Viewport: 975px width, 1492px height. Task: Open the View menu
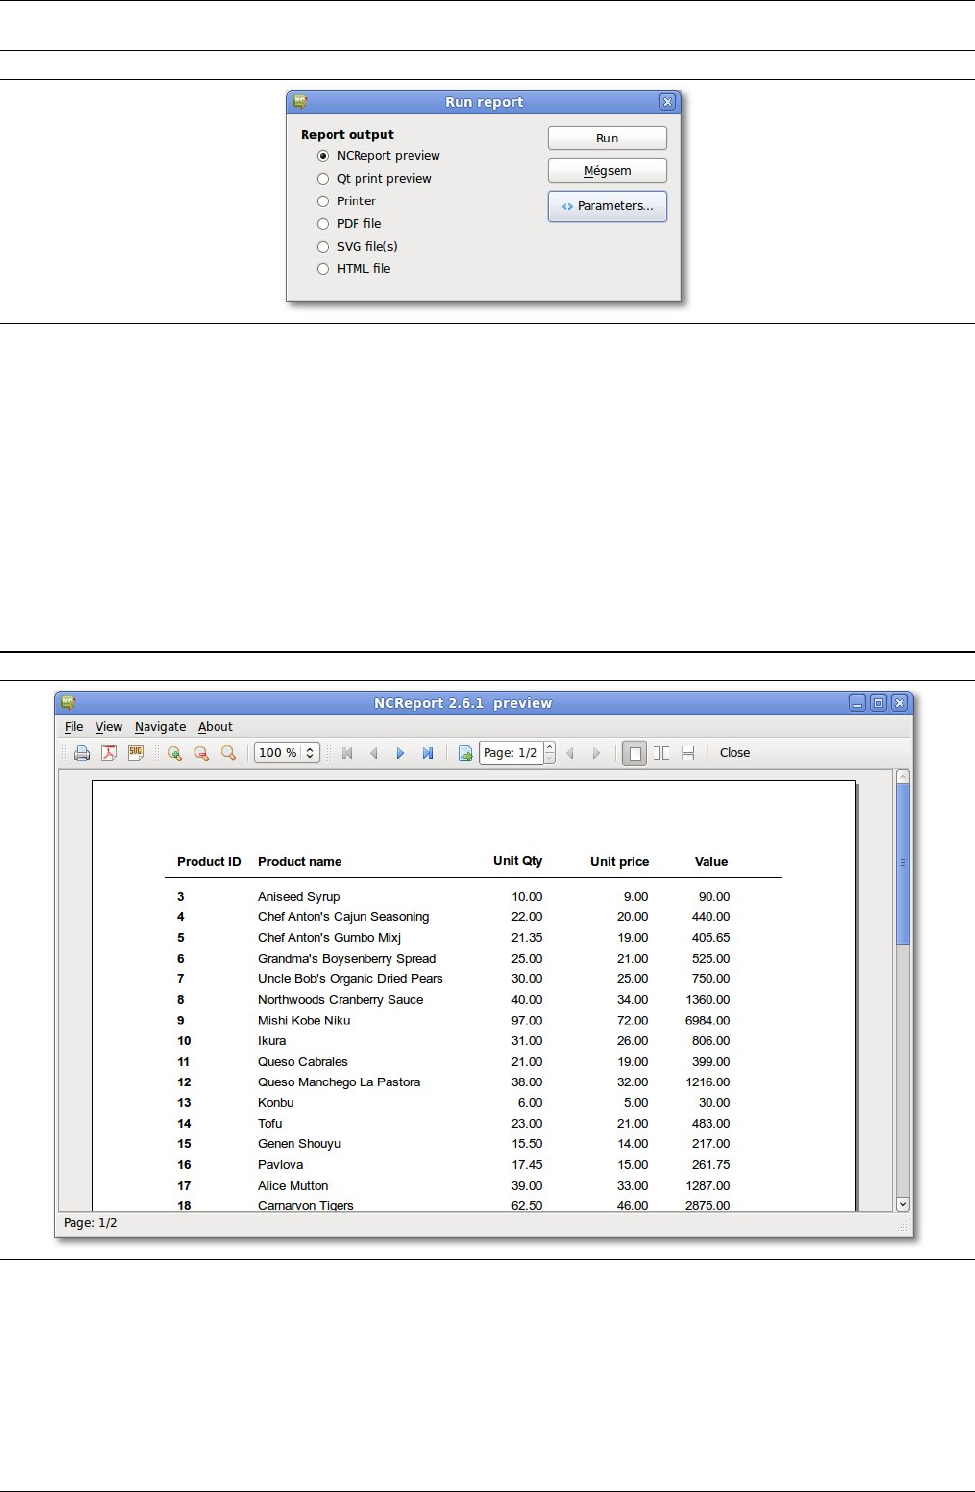109,727
